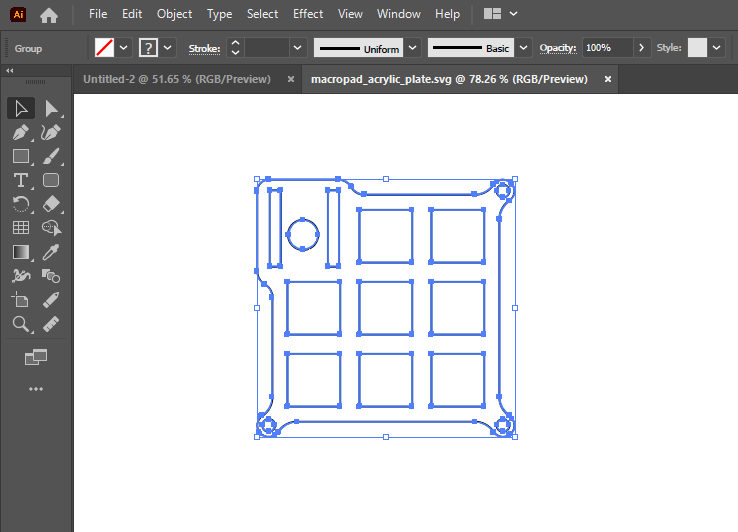Click the Home icon

click(49, 15)
